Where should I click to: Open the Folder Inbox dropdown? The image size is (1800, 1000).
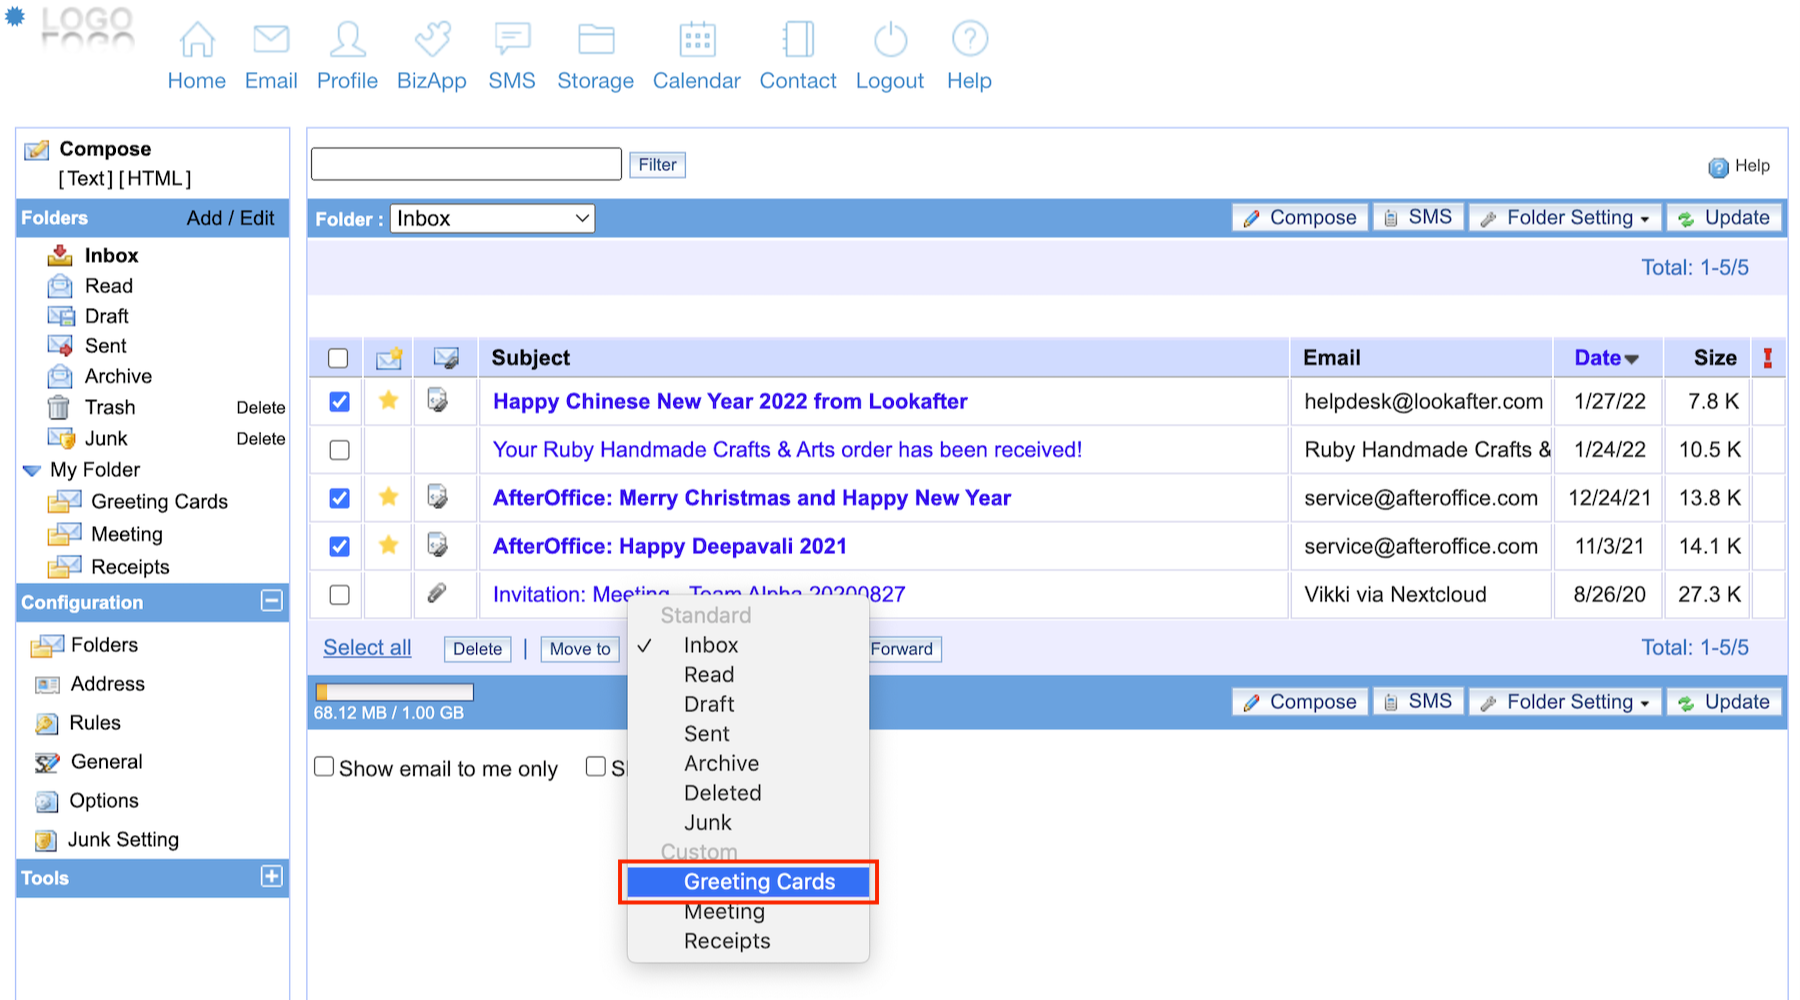point(492,219)
